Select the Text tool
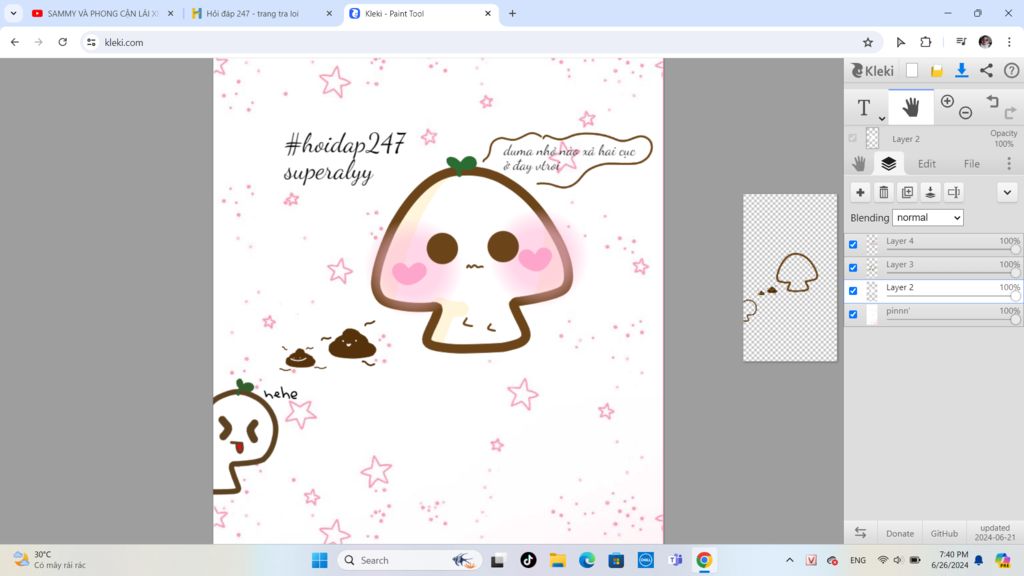This screenshot has width=1024, height=576. [864, 107]
